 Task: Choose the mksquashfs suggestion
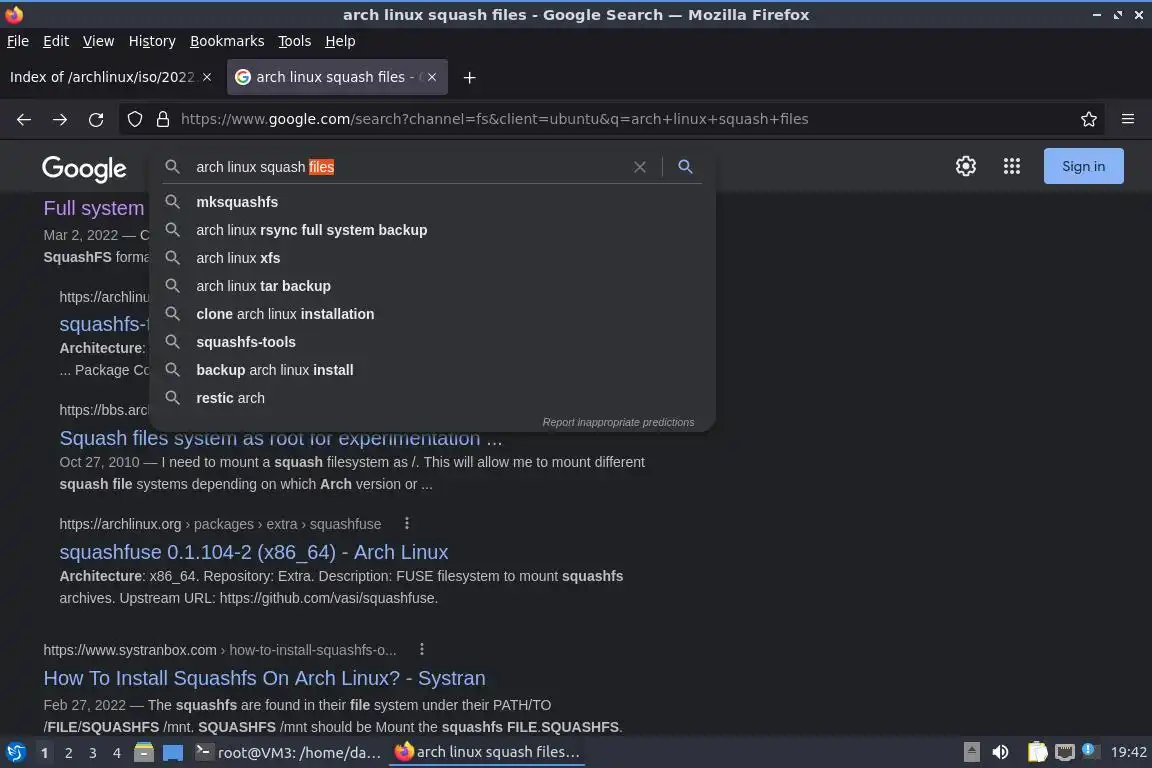(432, 201)
